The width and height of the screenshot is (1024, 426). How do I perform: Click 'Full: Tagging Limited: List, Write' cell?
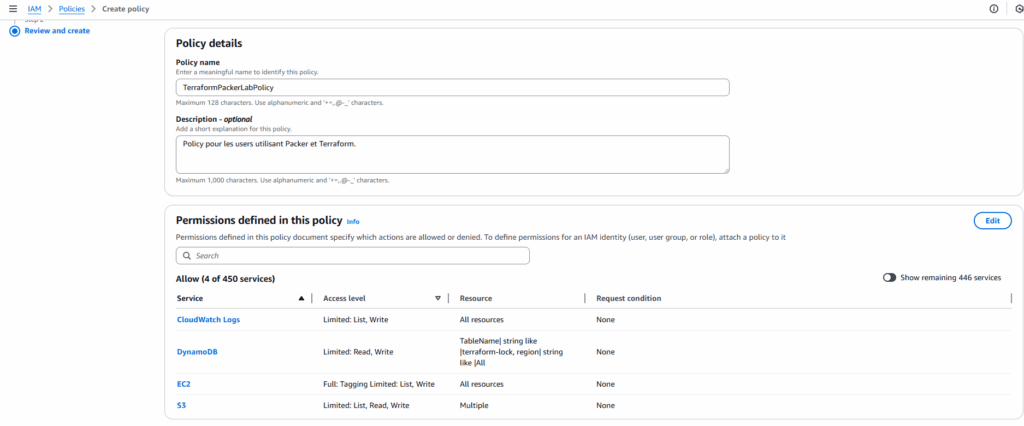379,384
